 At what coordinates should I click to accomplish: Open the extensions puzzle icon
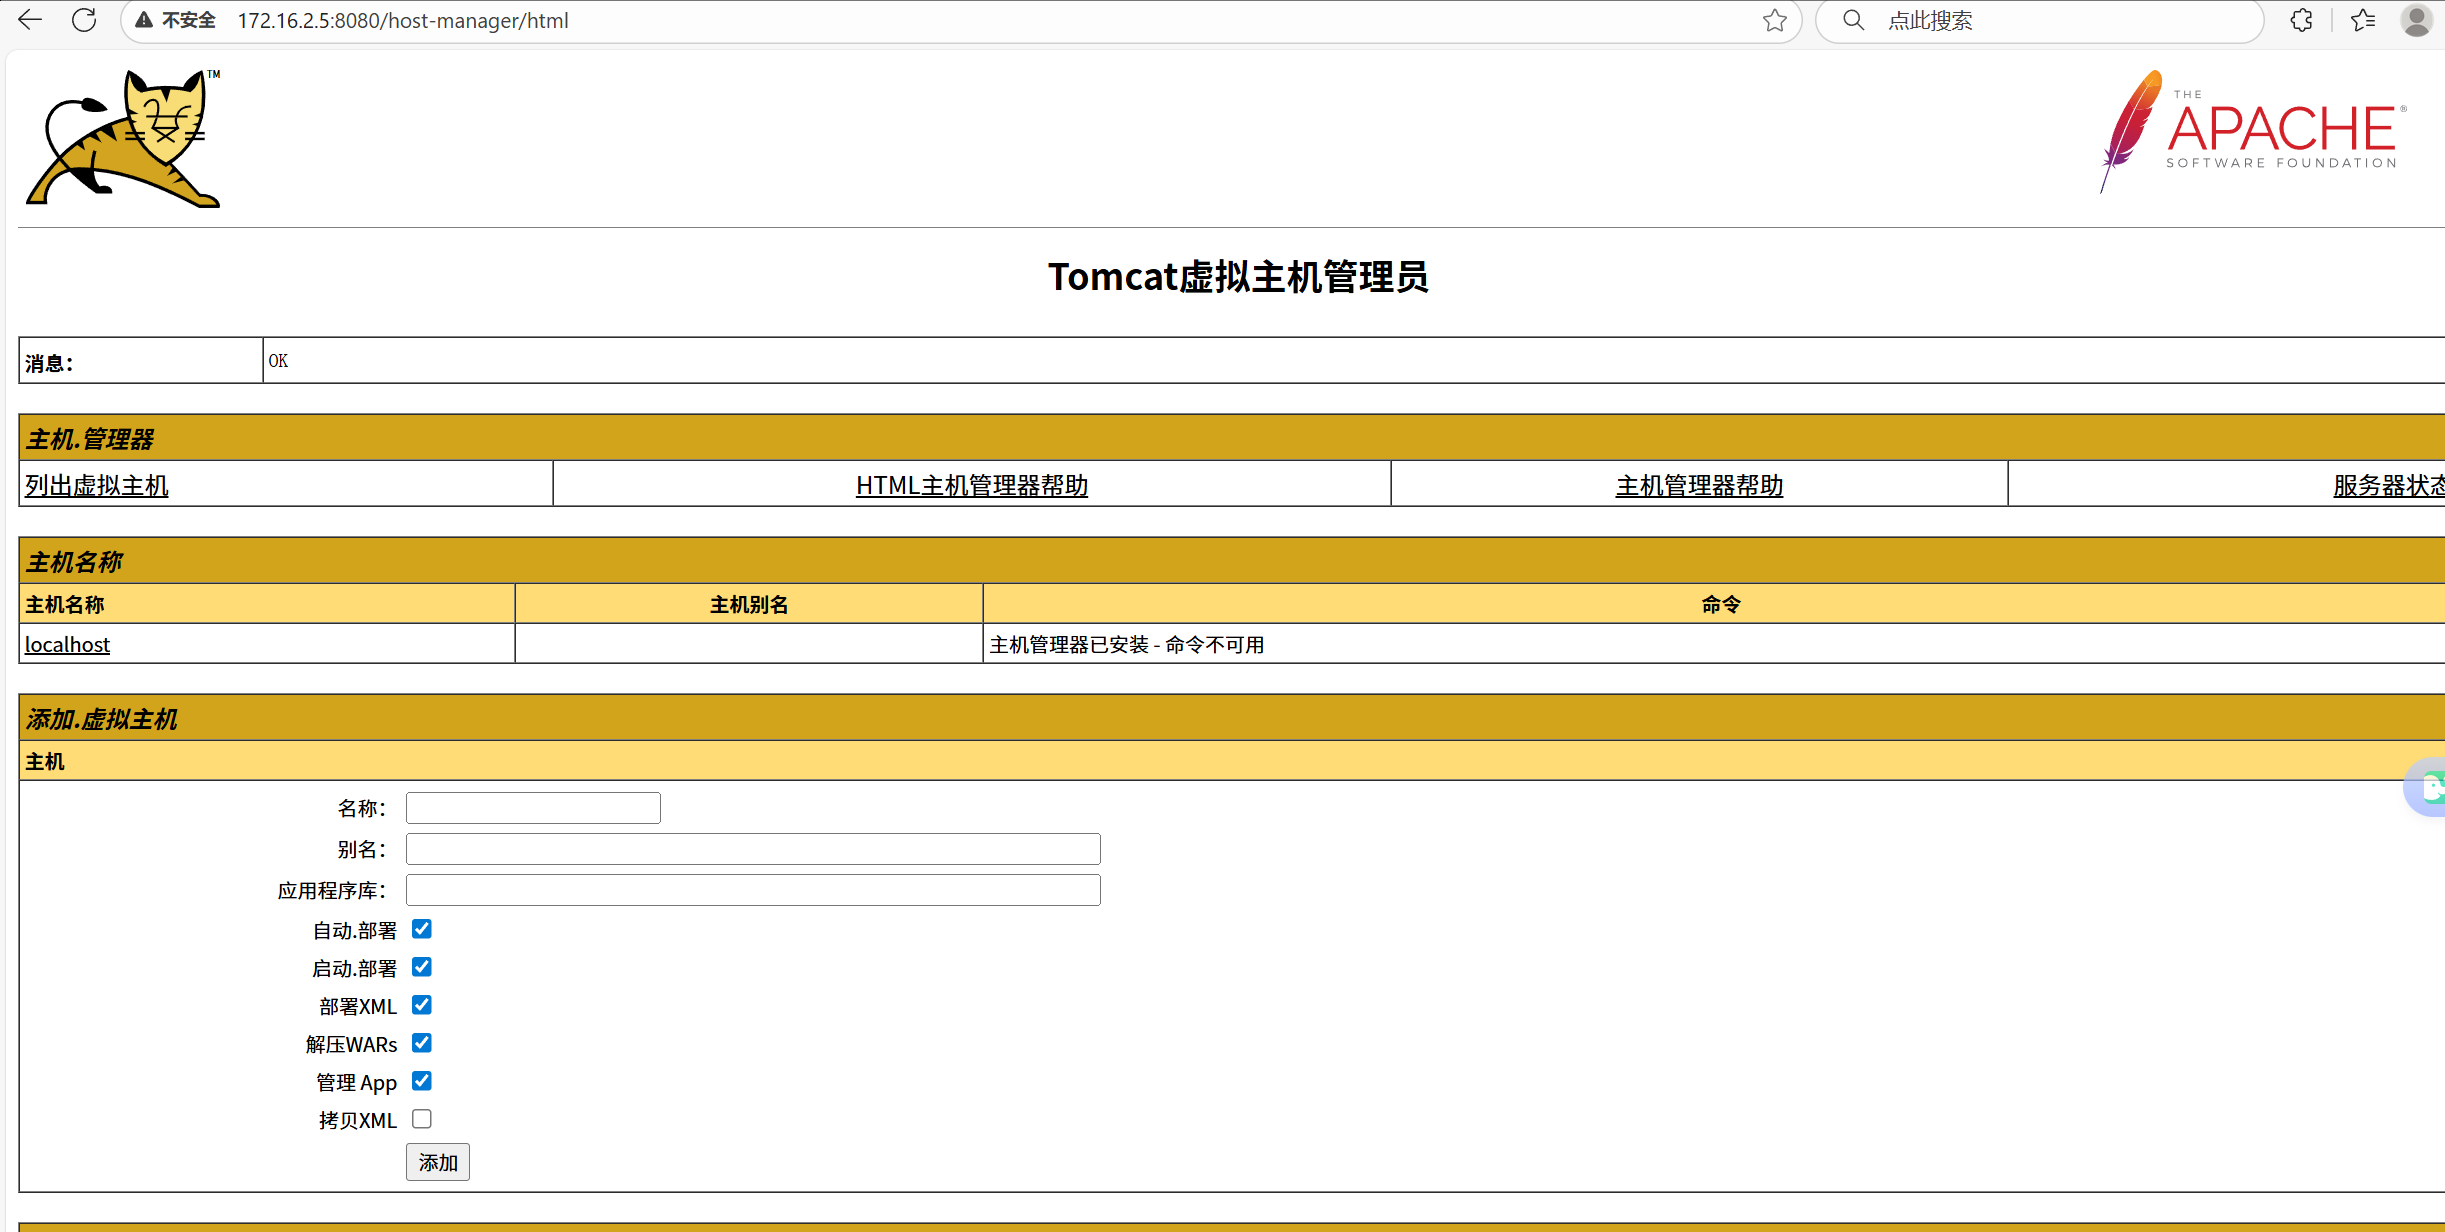(x=2301, y=20)
